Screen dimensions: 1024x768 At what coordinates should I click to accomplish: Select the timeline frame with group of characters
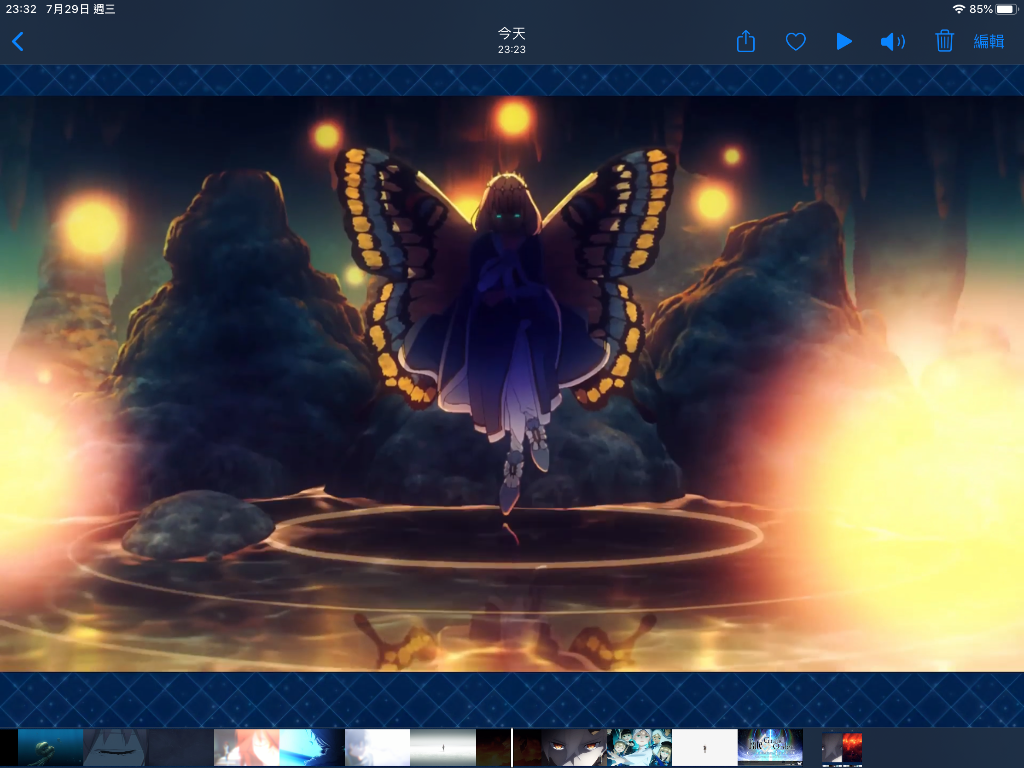(639, 747)
